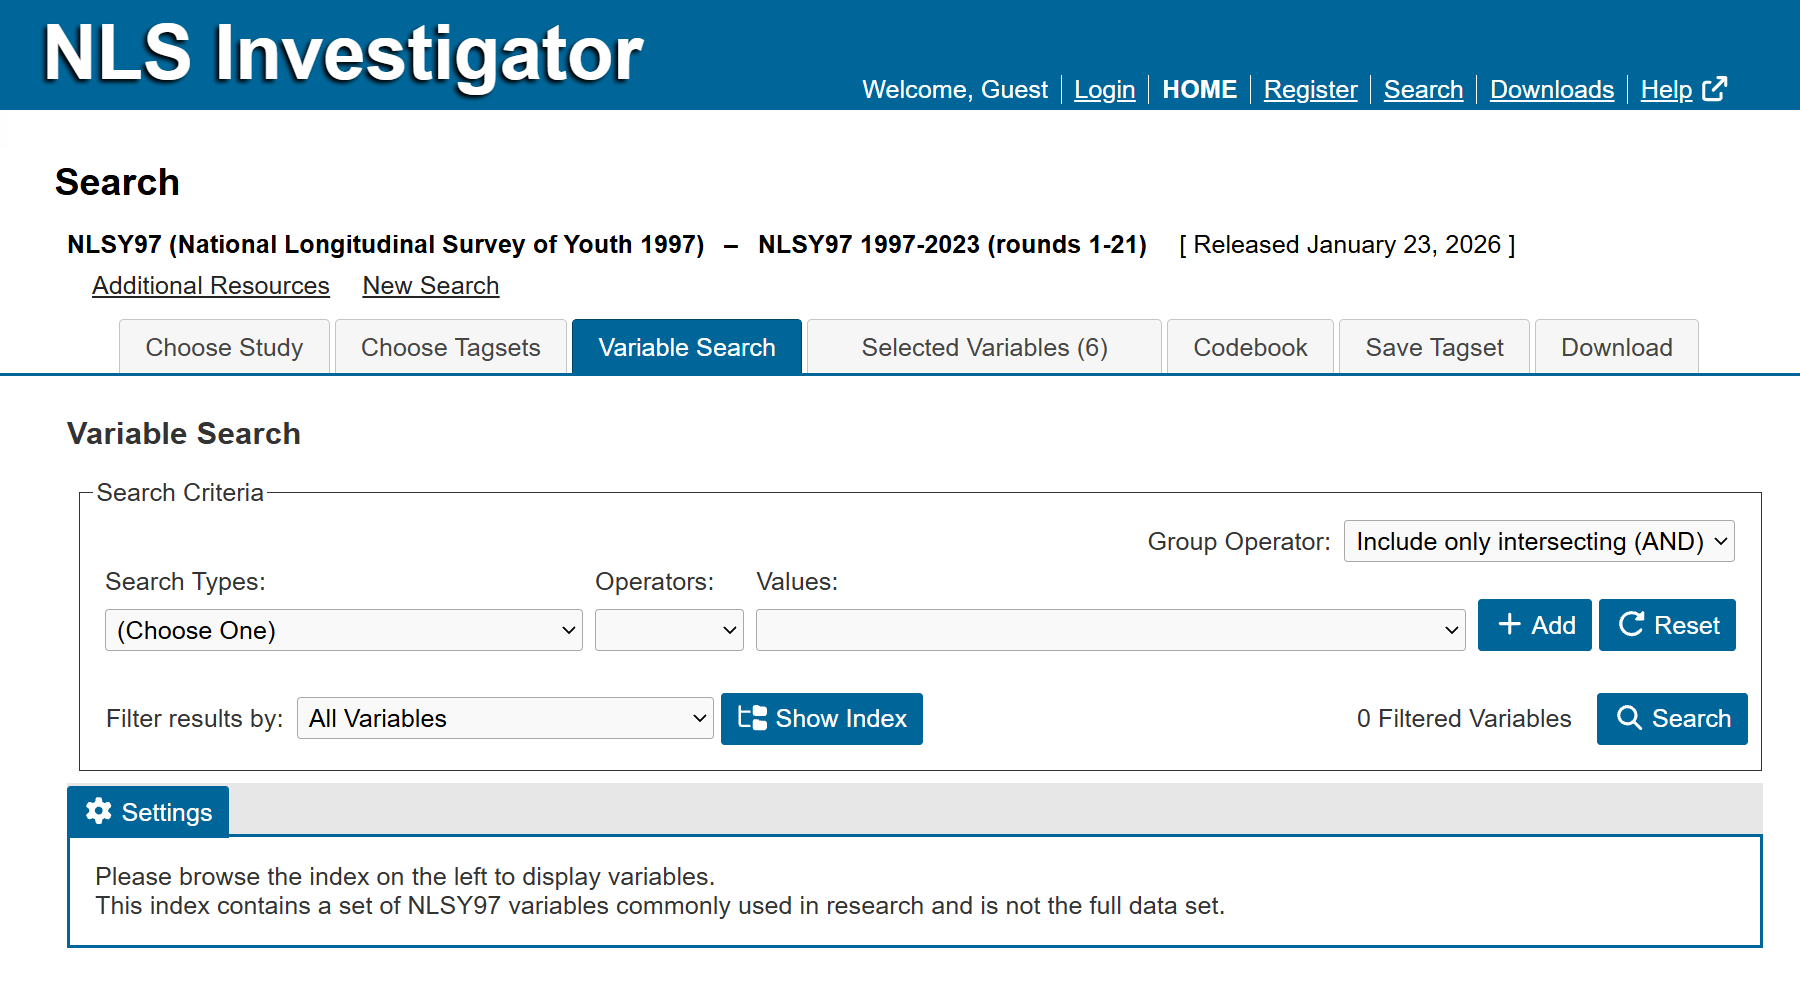The image size is (1800, 990).
Task: Click the magnifier Search button in criteria
Action: click(1672, 718)
